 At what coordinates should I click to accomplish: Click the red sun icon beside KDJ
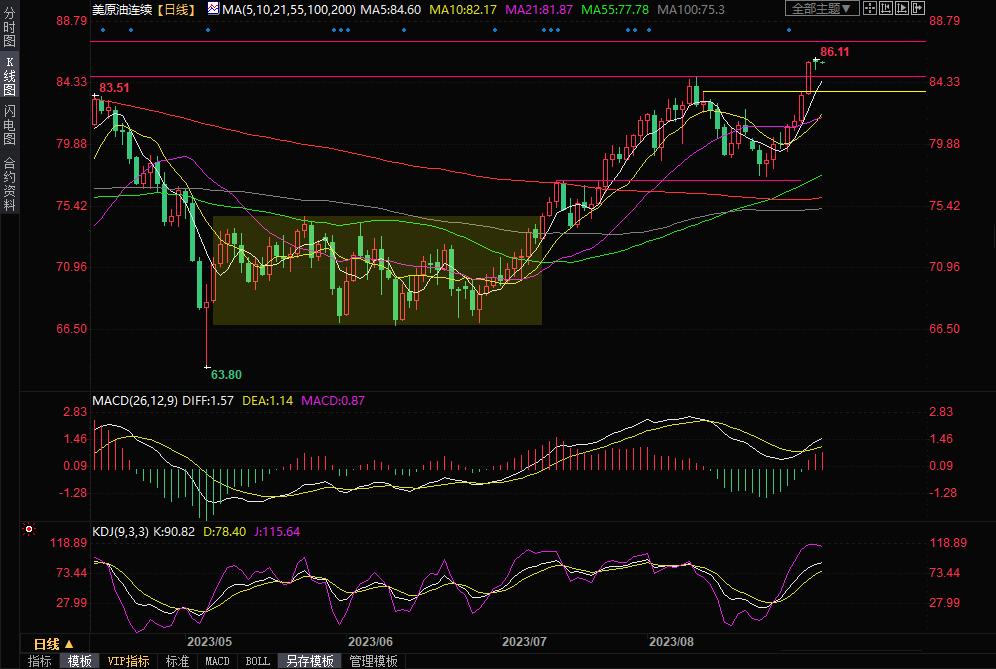(30, 530)
